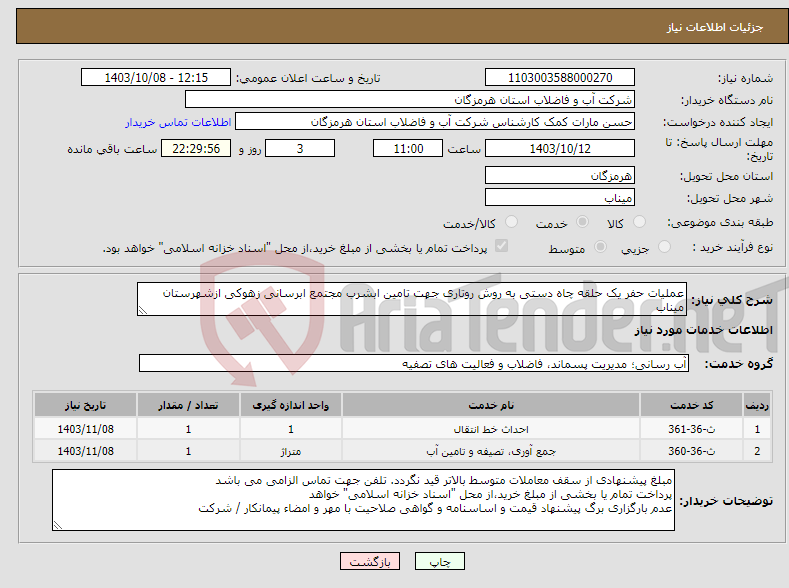Click the request creator name field
This screenshot has width=789, height=588.
pyautogui.click(x=435, y=122)
